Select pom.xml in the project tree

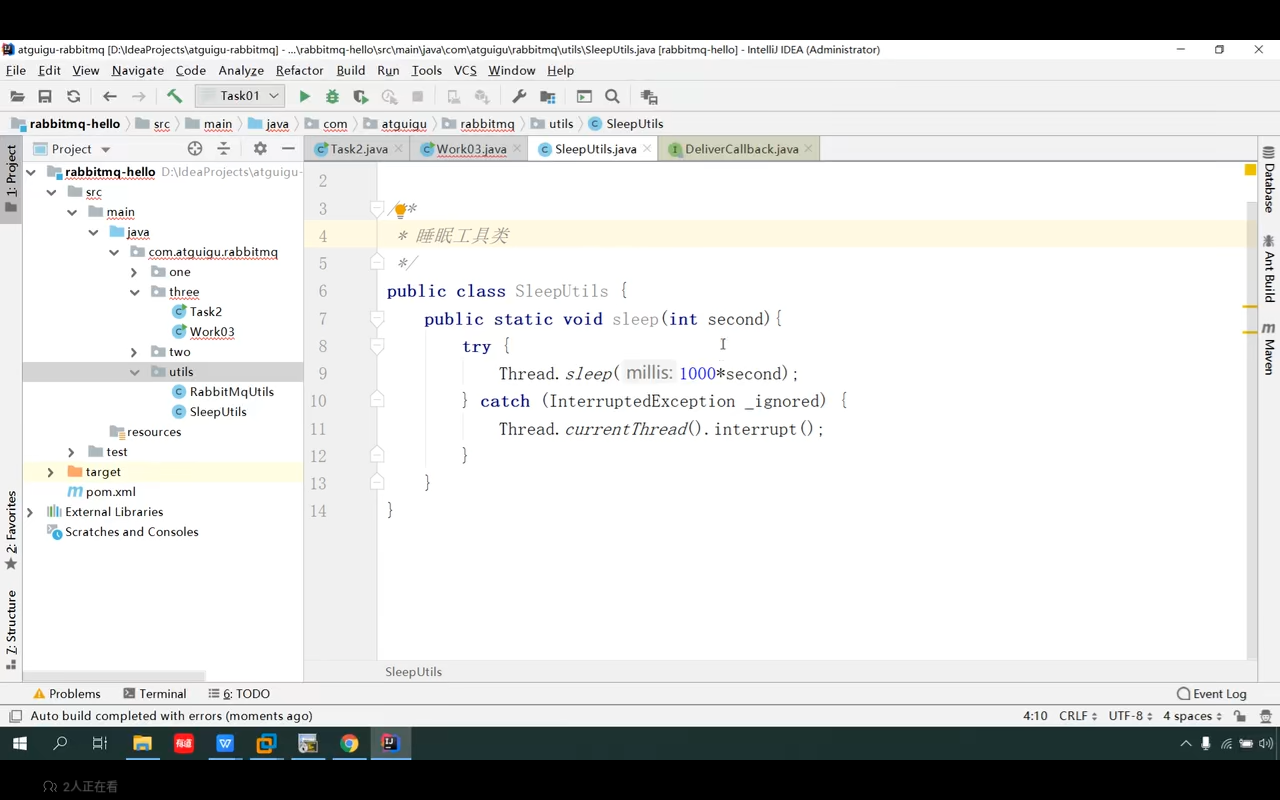pos(101,492)
